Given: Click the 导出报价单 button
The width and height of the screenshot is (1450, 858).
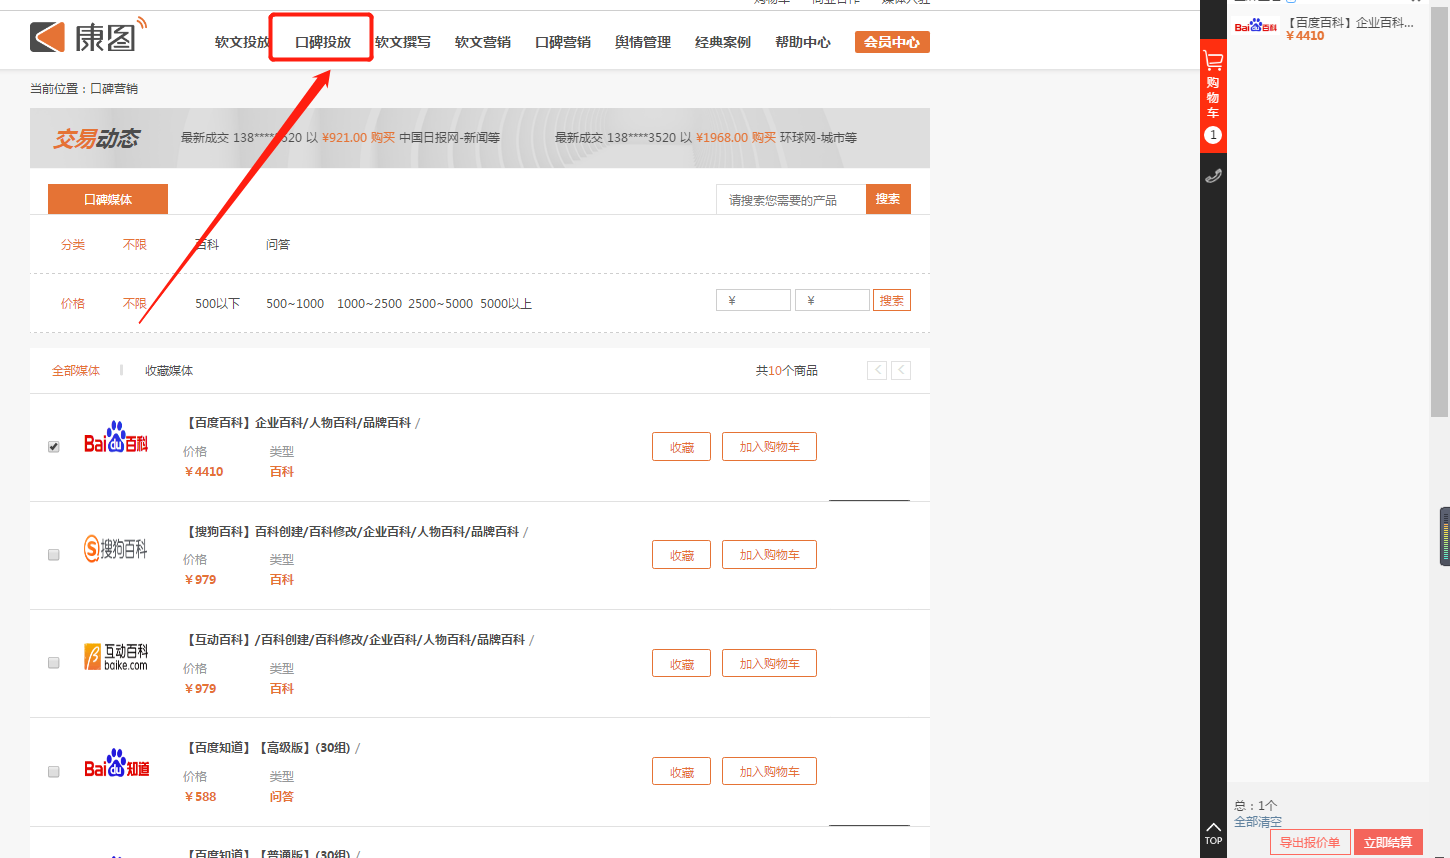Looking at the screenshot, I should [x=1310, y=842].
